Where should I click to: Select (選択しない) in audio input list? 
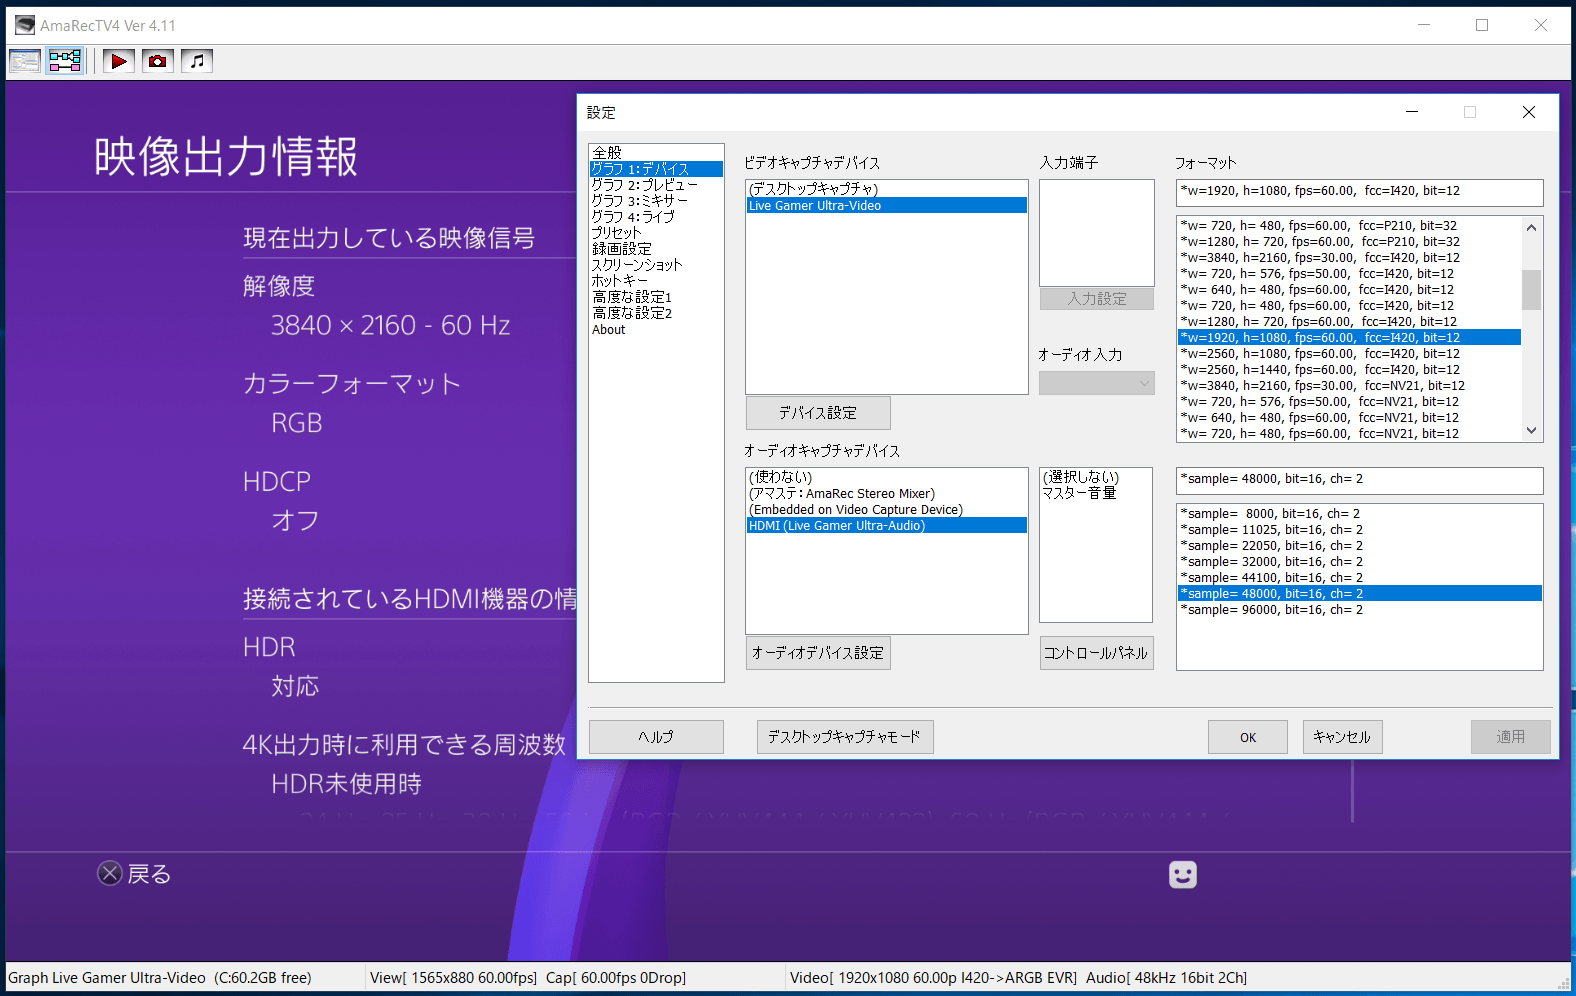coord(1096,477)
